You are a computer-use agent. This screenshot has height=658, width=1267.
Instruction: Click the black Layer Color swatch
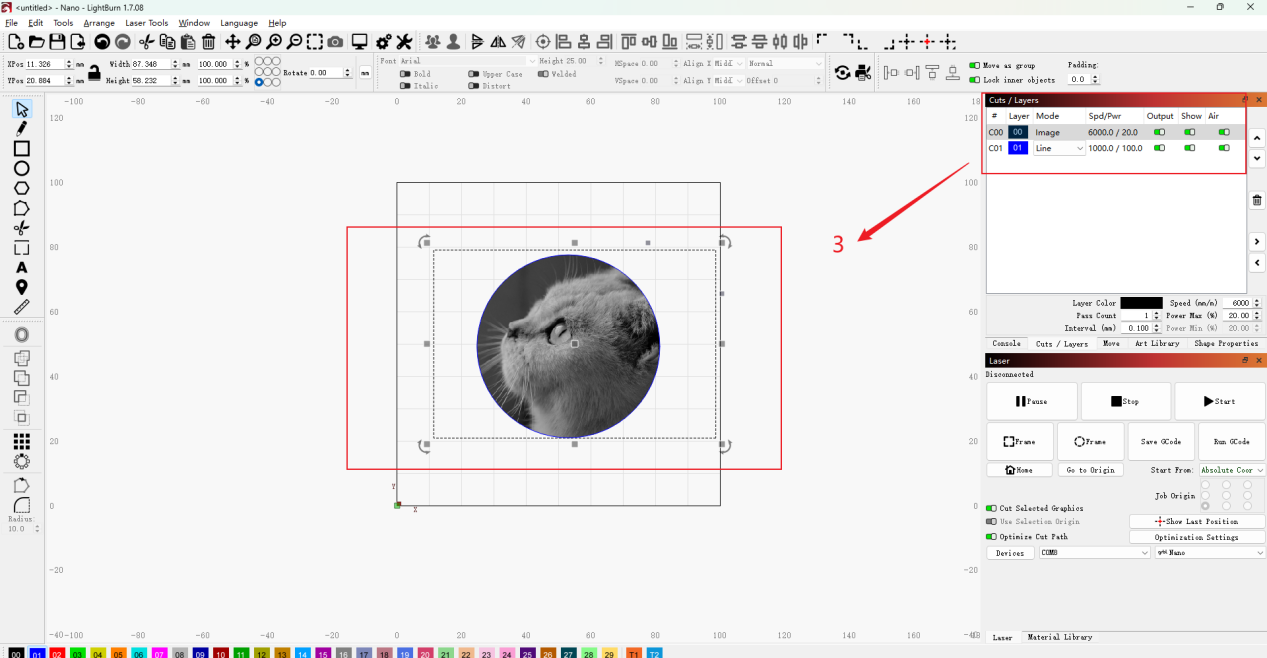click(x=1141, y=303)
